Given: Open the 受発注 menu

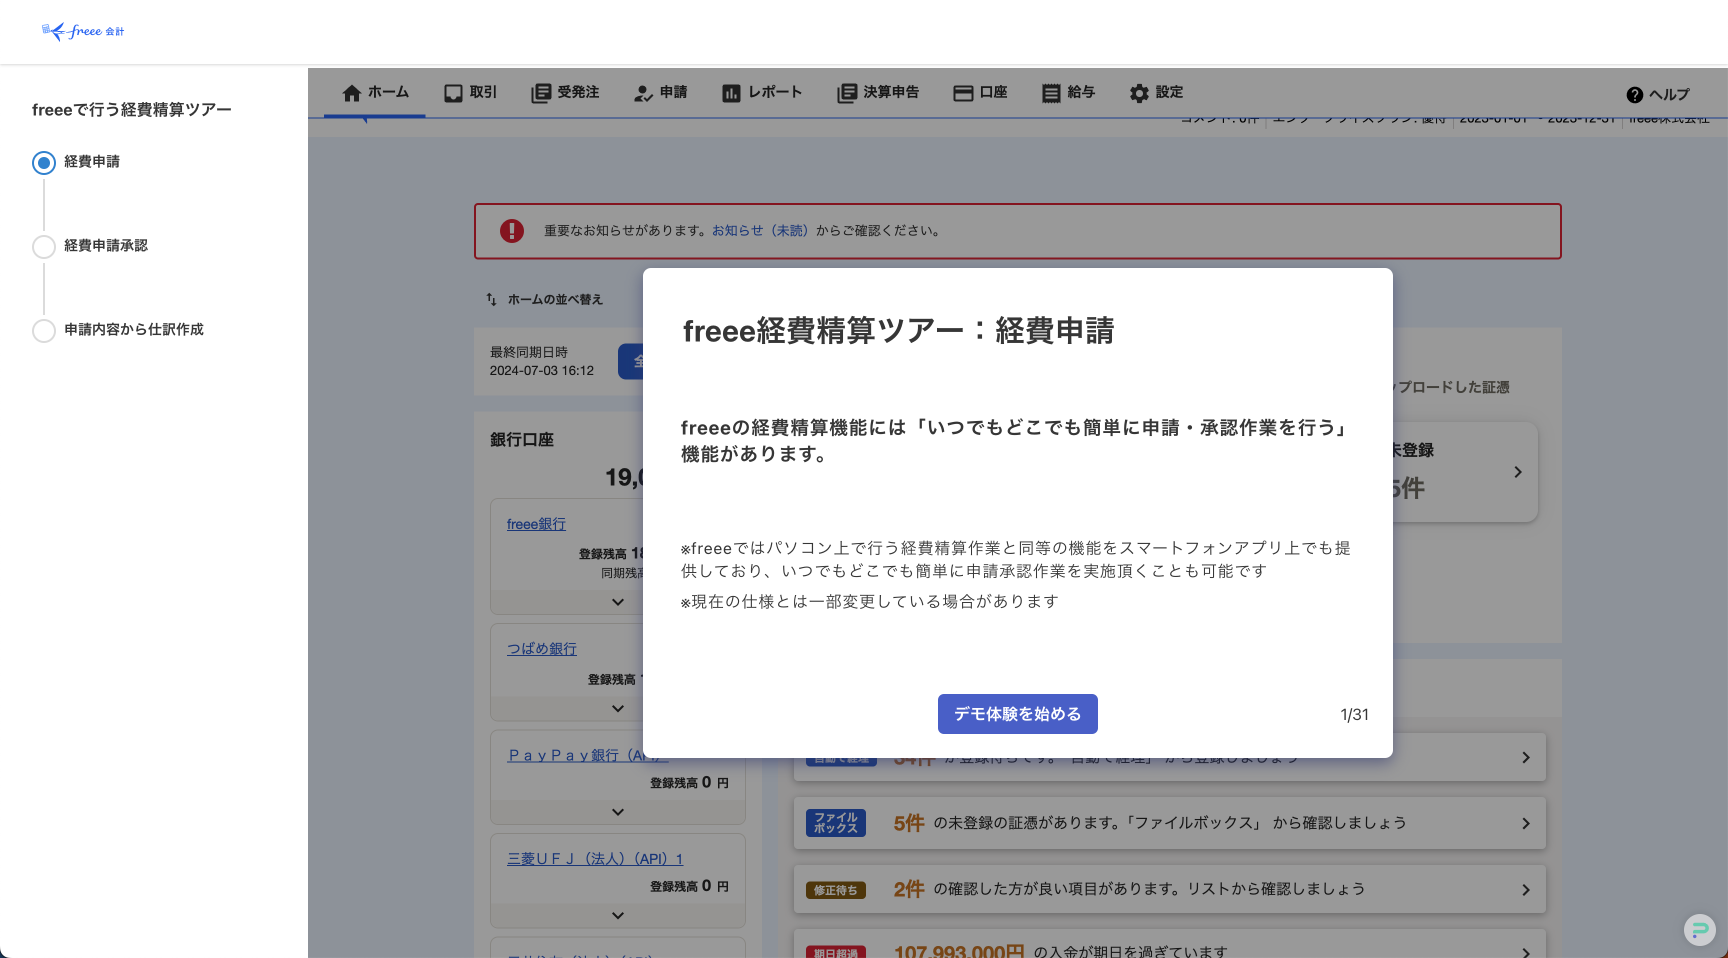Looking at the screenshot, I should (x=565, y=93).
